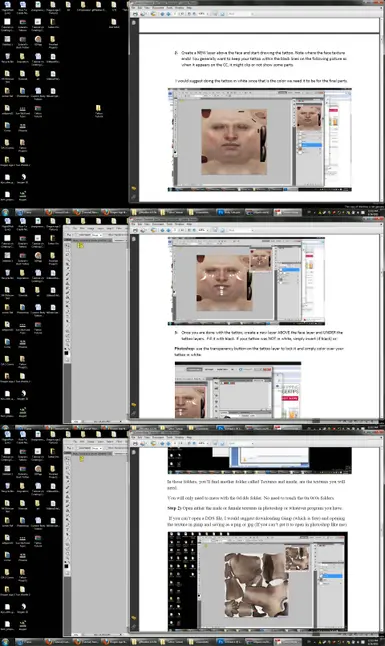
Task: Open Document menu in top screenshot's Reader
Action: click(x=157, y=7)
